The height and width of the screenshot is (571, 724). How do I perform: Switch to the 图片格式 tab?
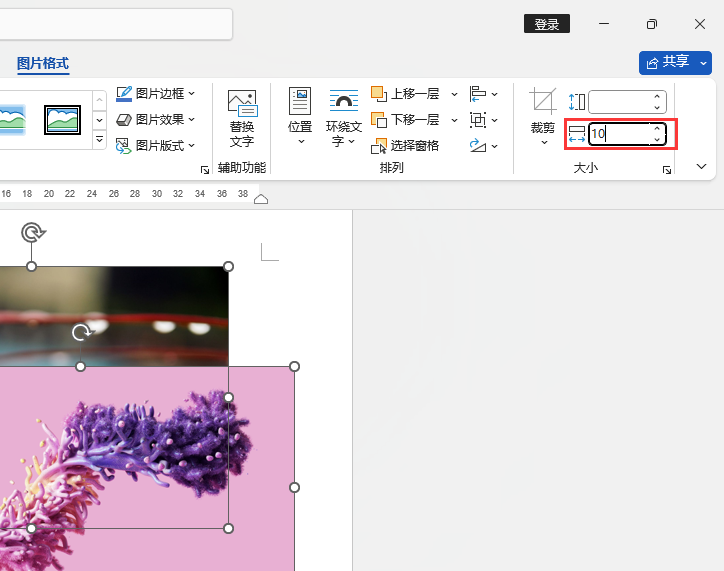pos(43,63)
